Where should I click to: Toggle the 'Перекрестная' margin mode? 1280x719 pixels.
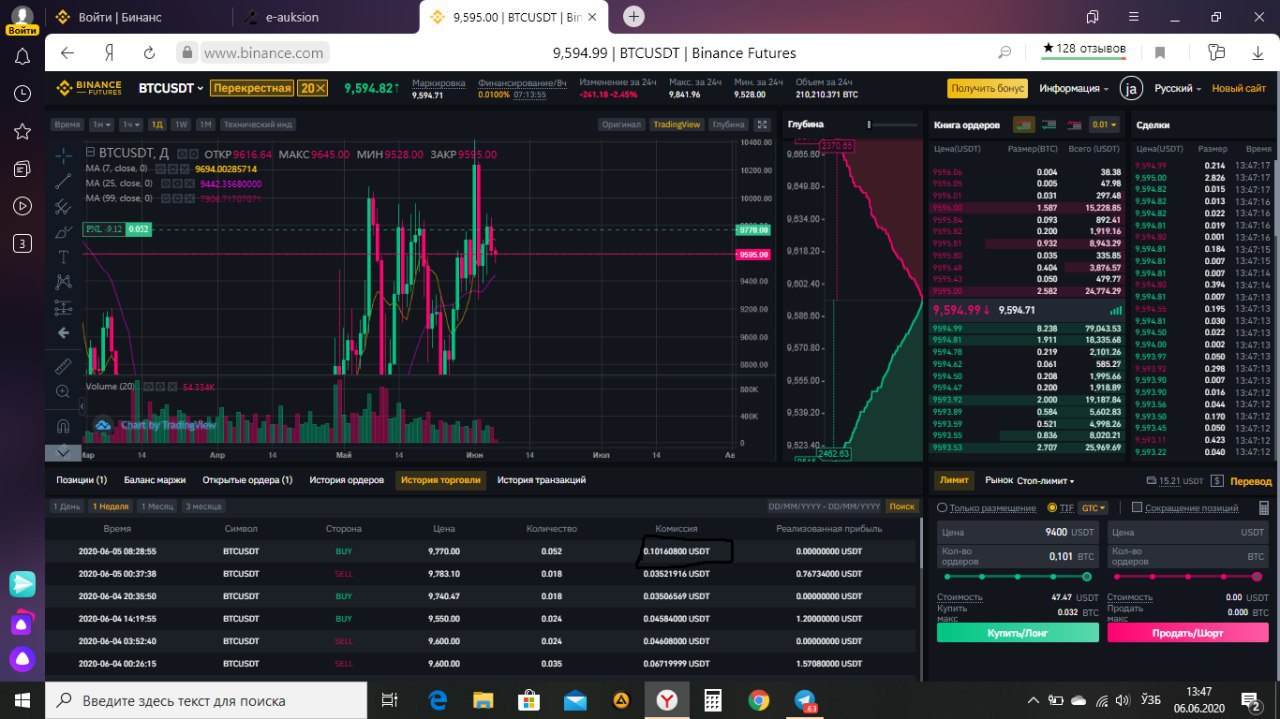pos(252,88)
